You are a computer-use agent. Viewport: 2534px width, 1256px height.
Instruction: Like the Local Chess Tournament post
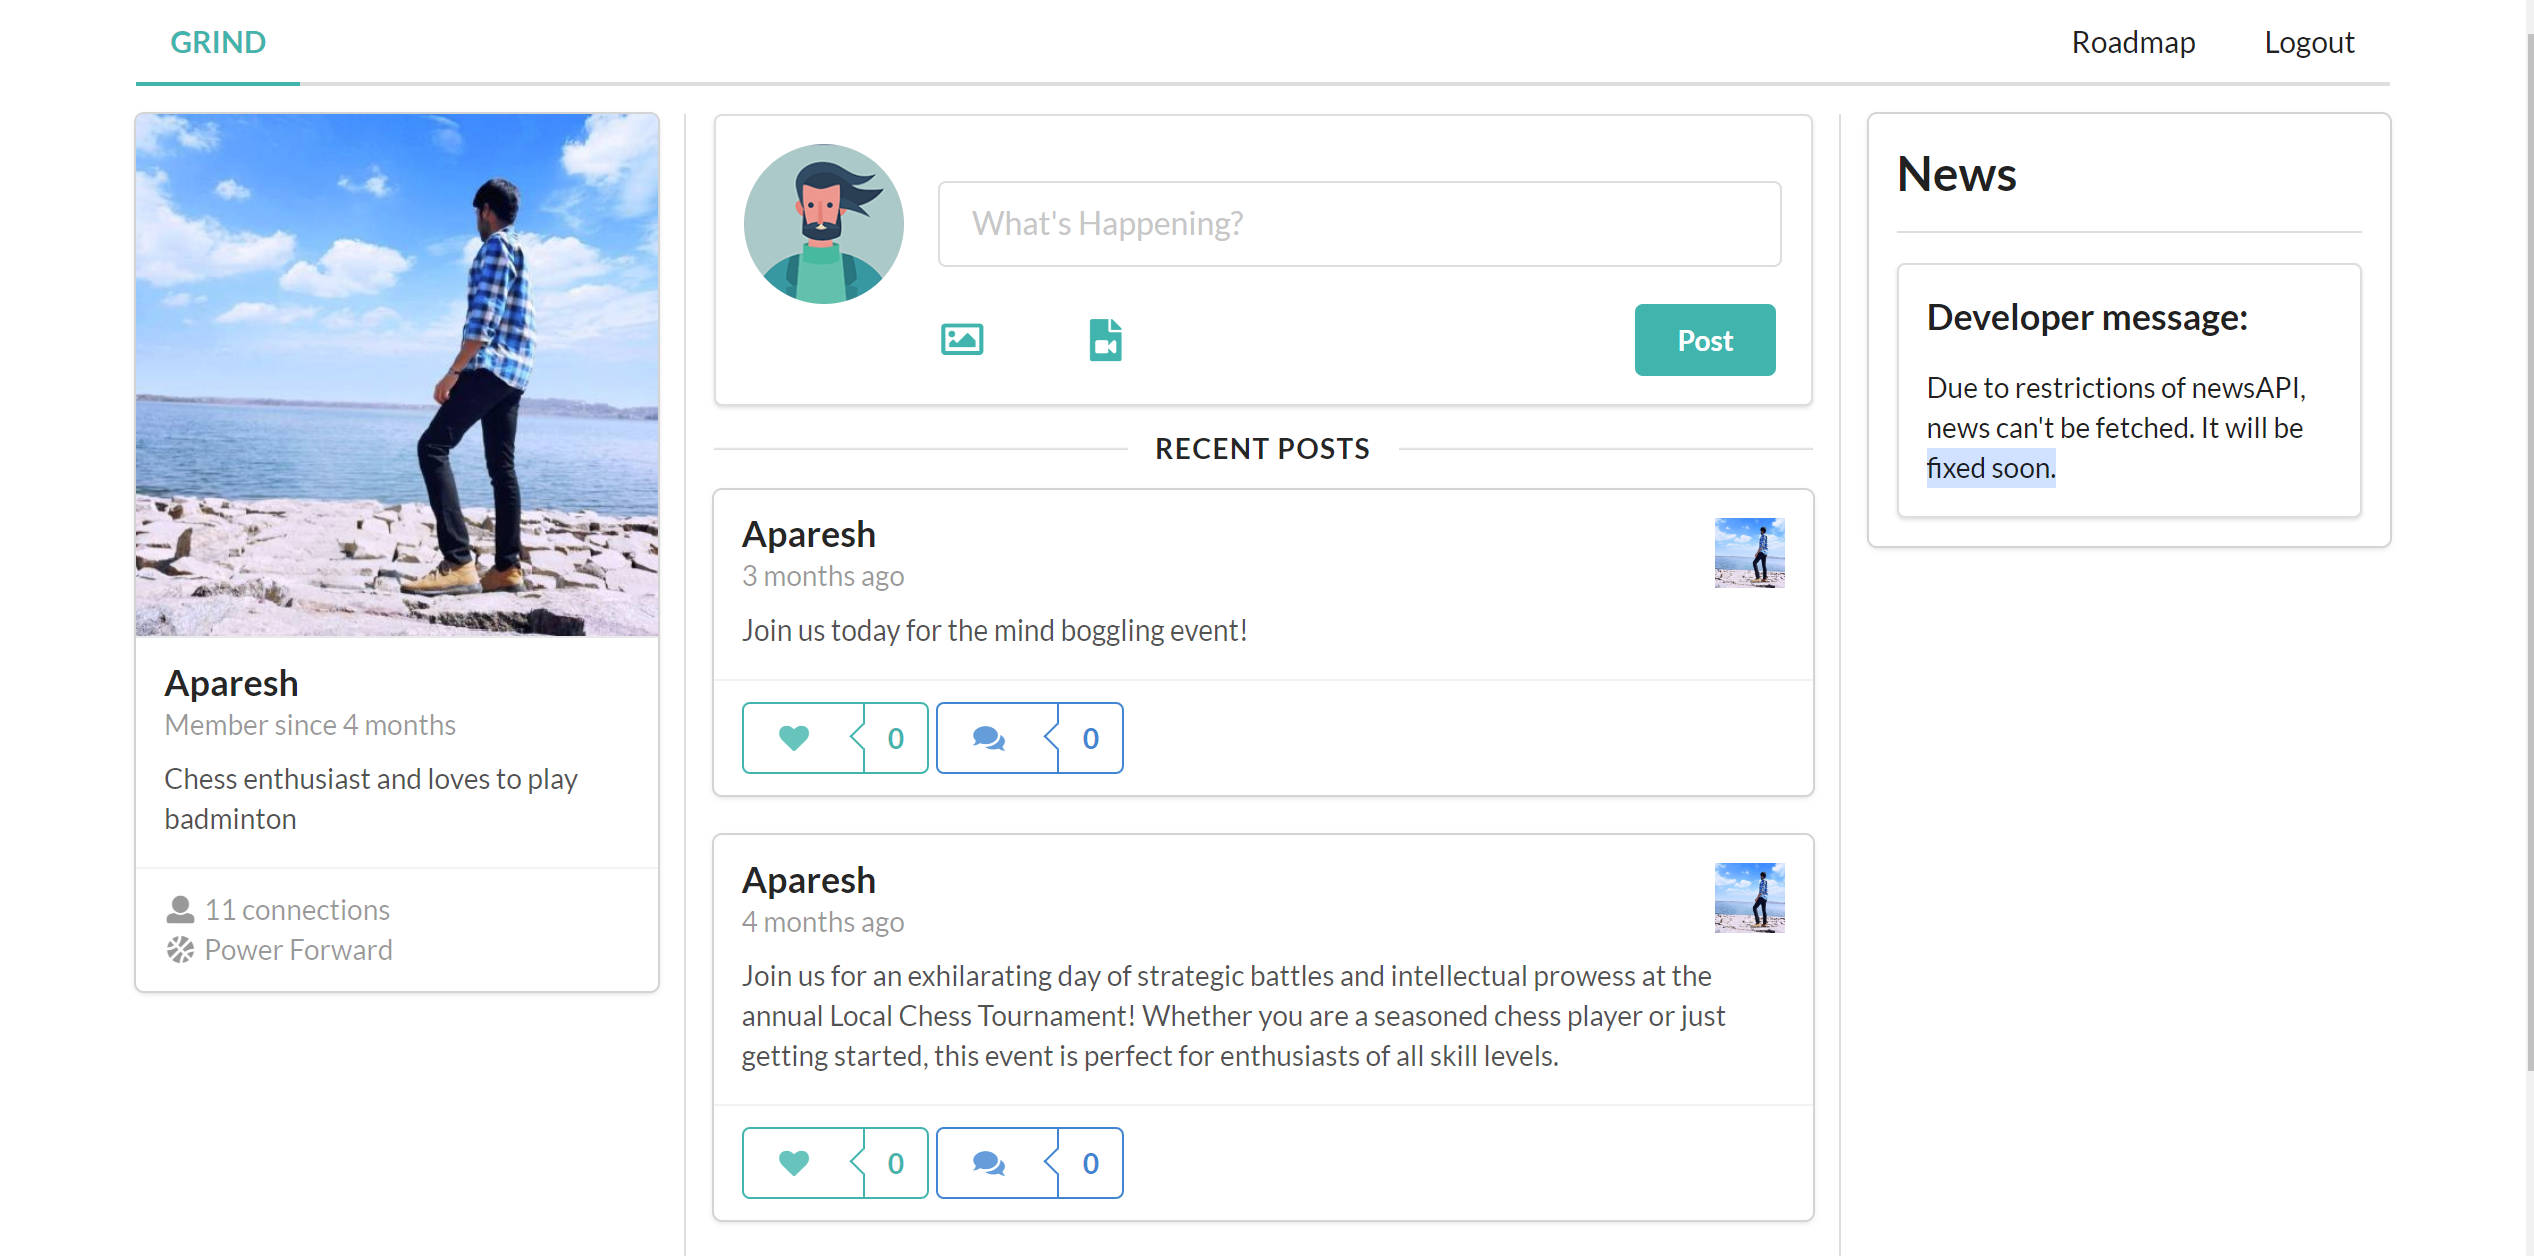tap(796, 1163)
